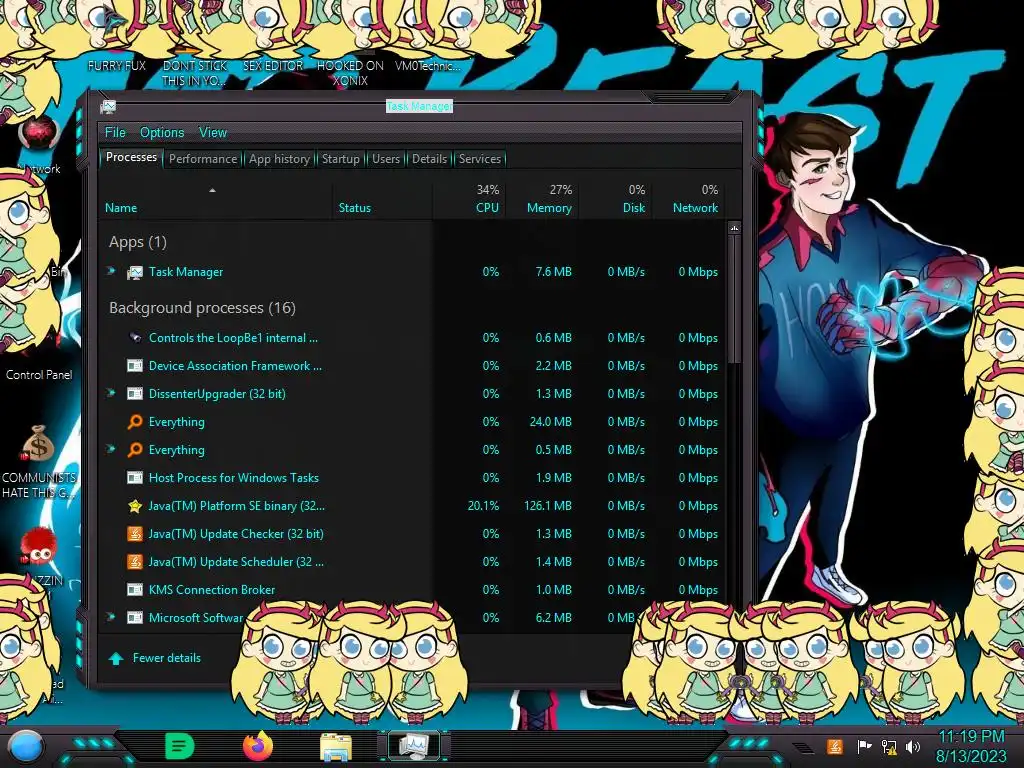Click the Task Manager app row icon
This screenshot has height=768, width=1024.
135,272
